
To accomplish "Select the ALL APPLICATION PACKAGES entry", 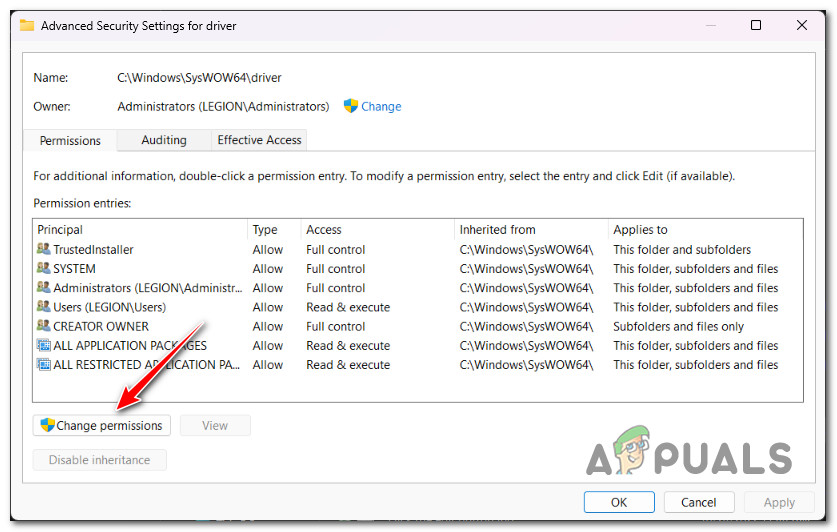I will [x=417, y=345].
